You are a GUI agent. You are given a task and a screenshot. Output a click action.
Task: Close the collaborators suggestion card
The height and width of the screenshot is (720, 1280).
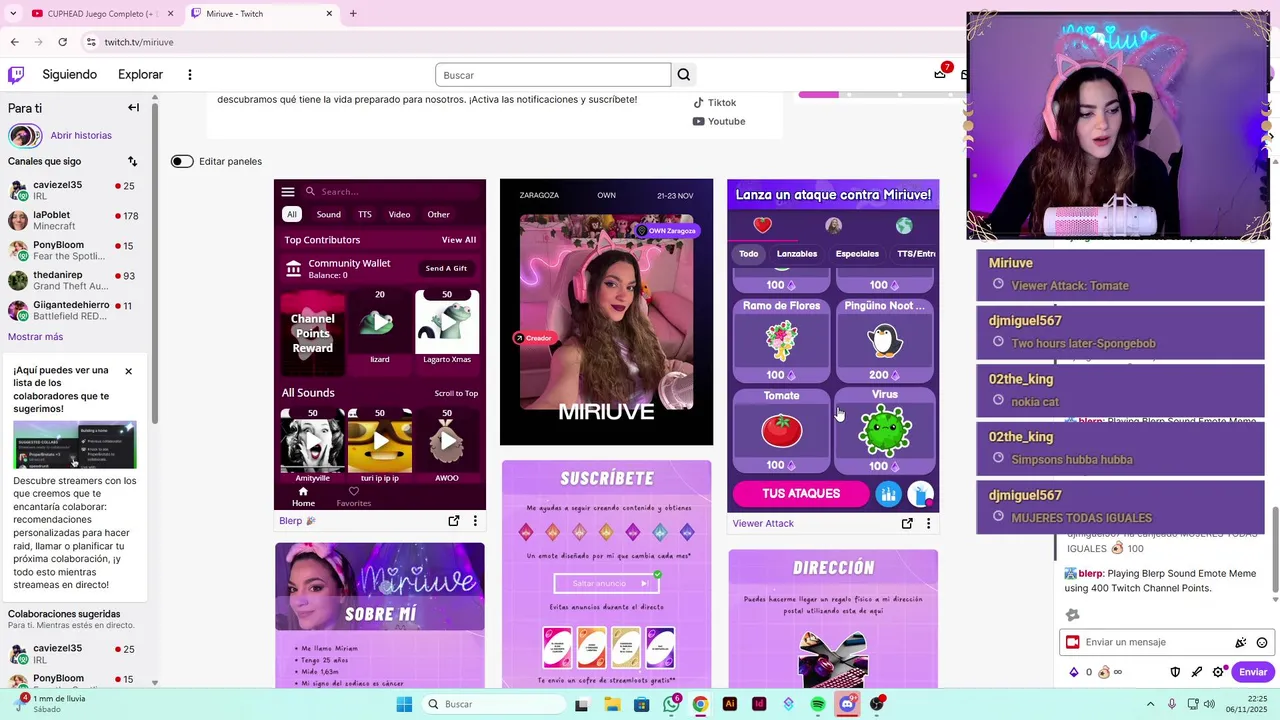(x=128, y=371)
